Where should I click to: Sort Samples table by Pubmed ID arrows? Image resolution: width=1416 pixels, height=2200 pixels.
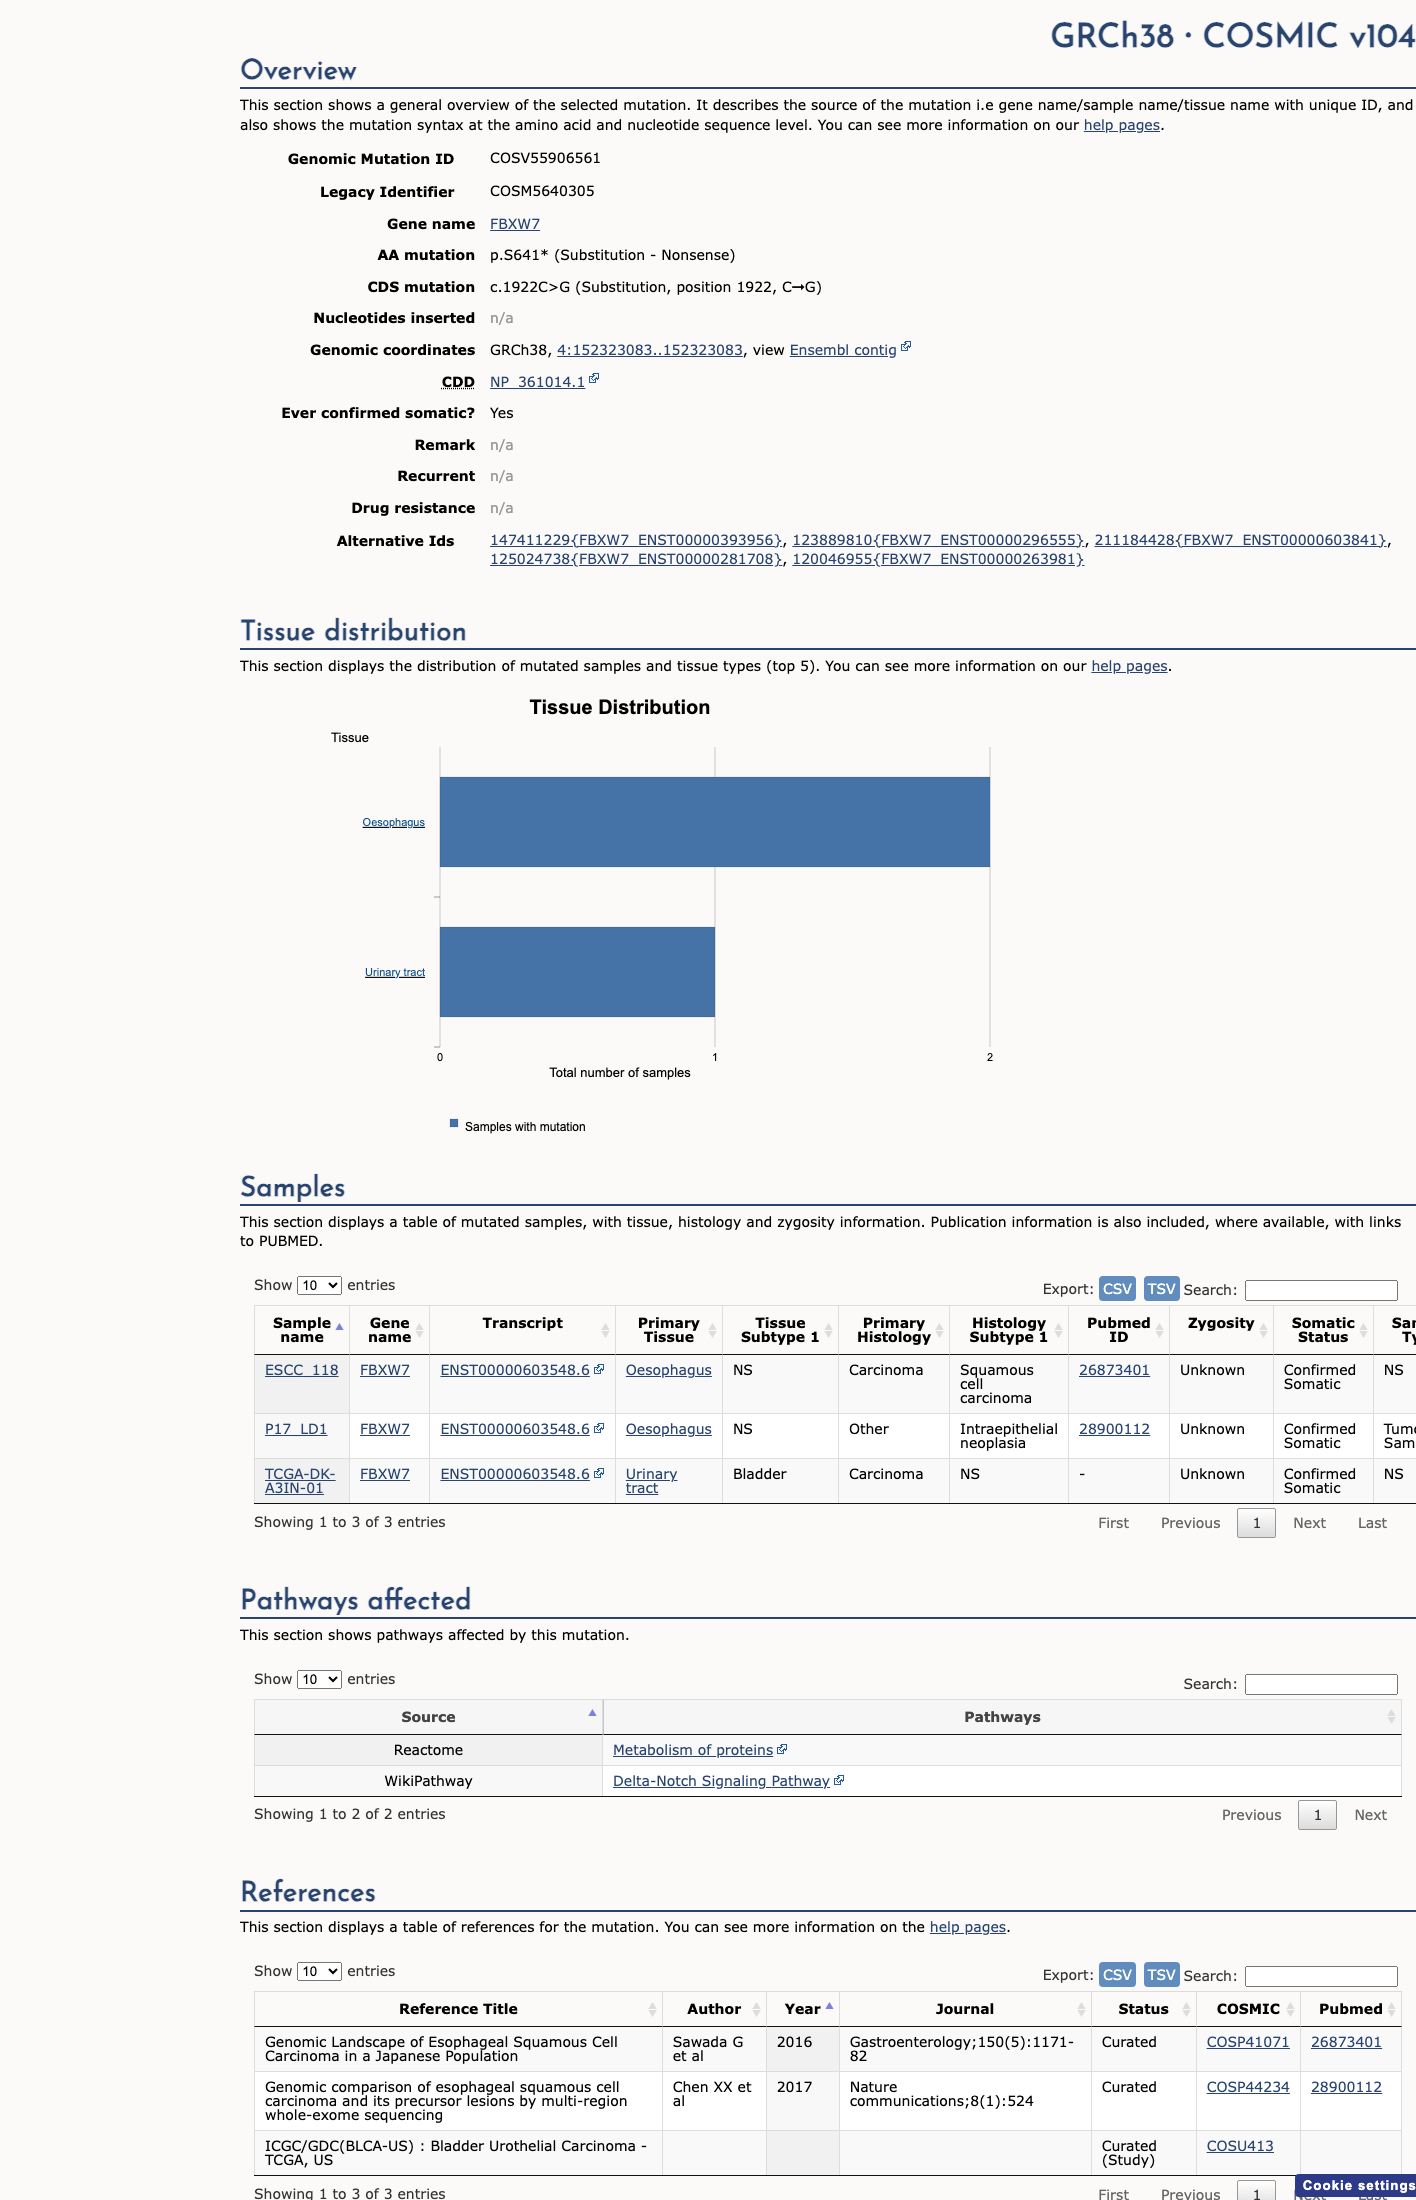click(x=1159, y=1330)
